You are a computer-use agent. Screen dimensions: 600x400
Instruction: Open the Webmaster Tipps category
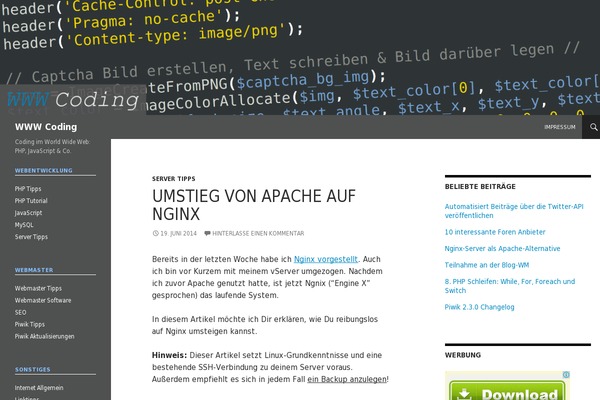38,288
